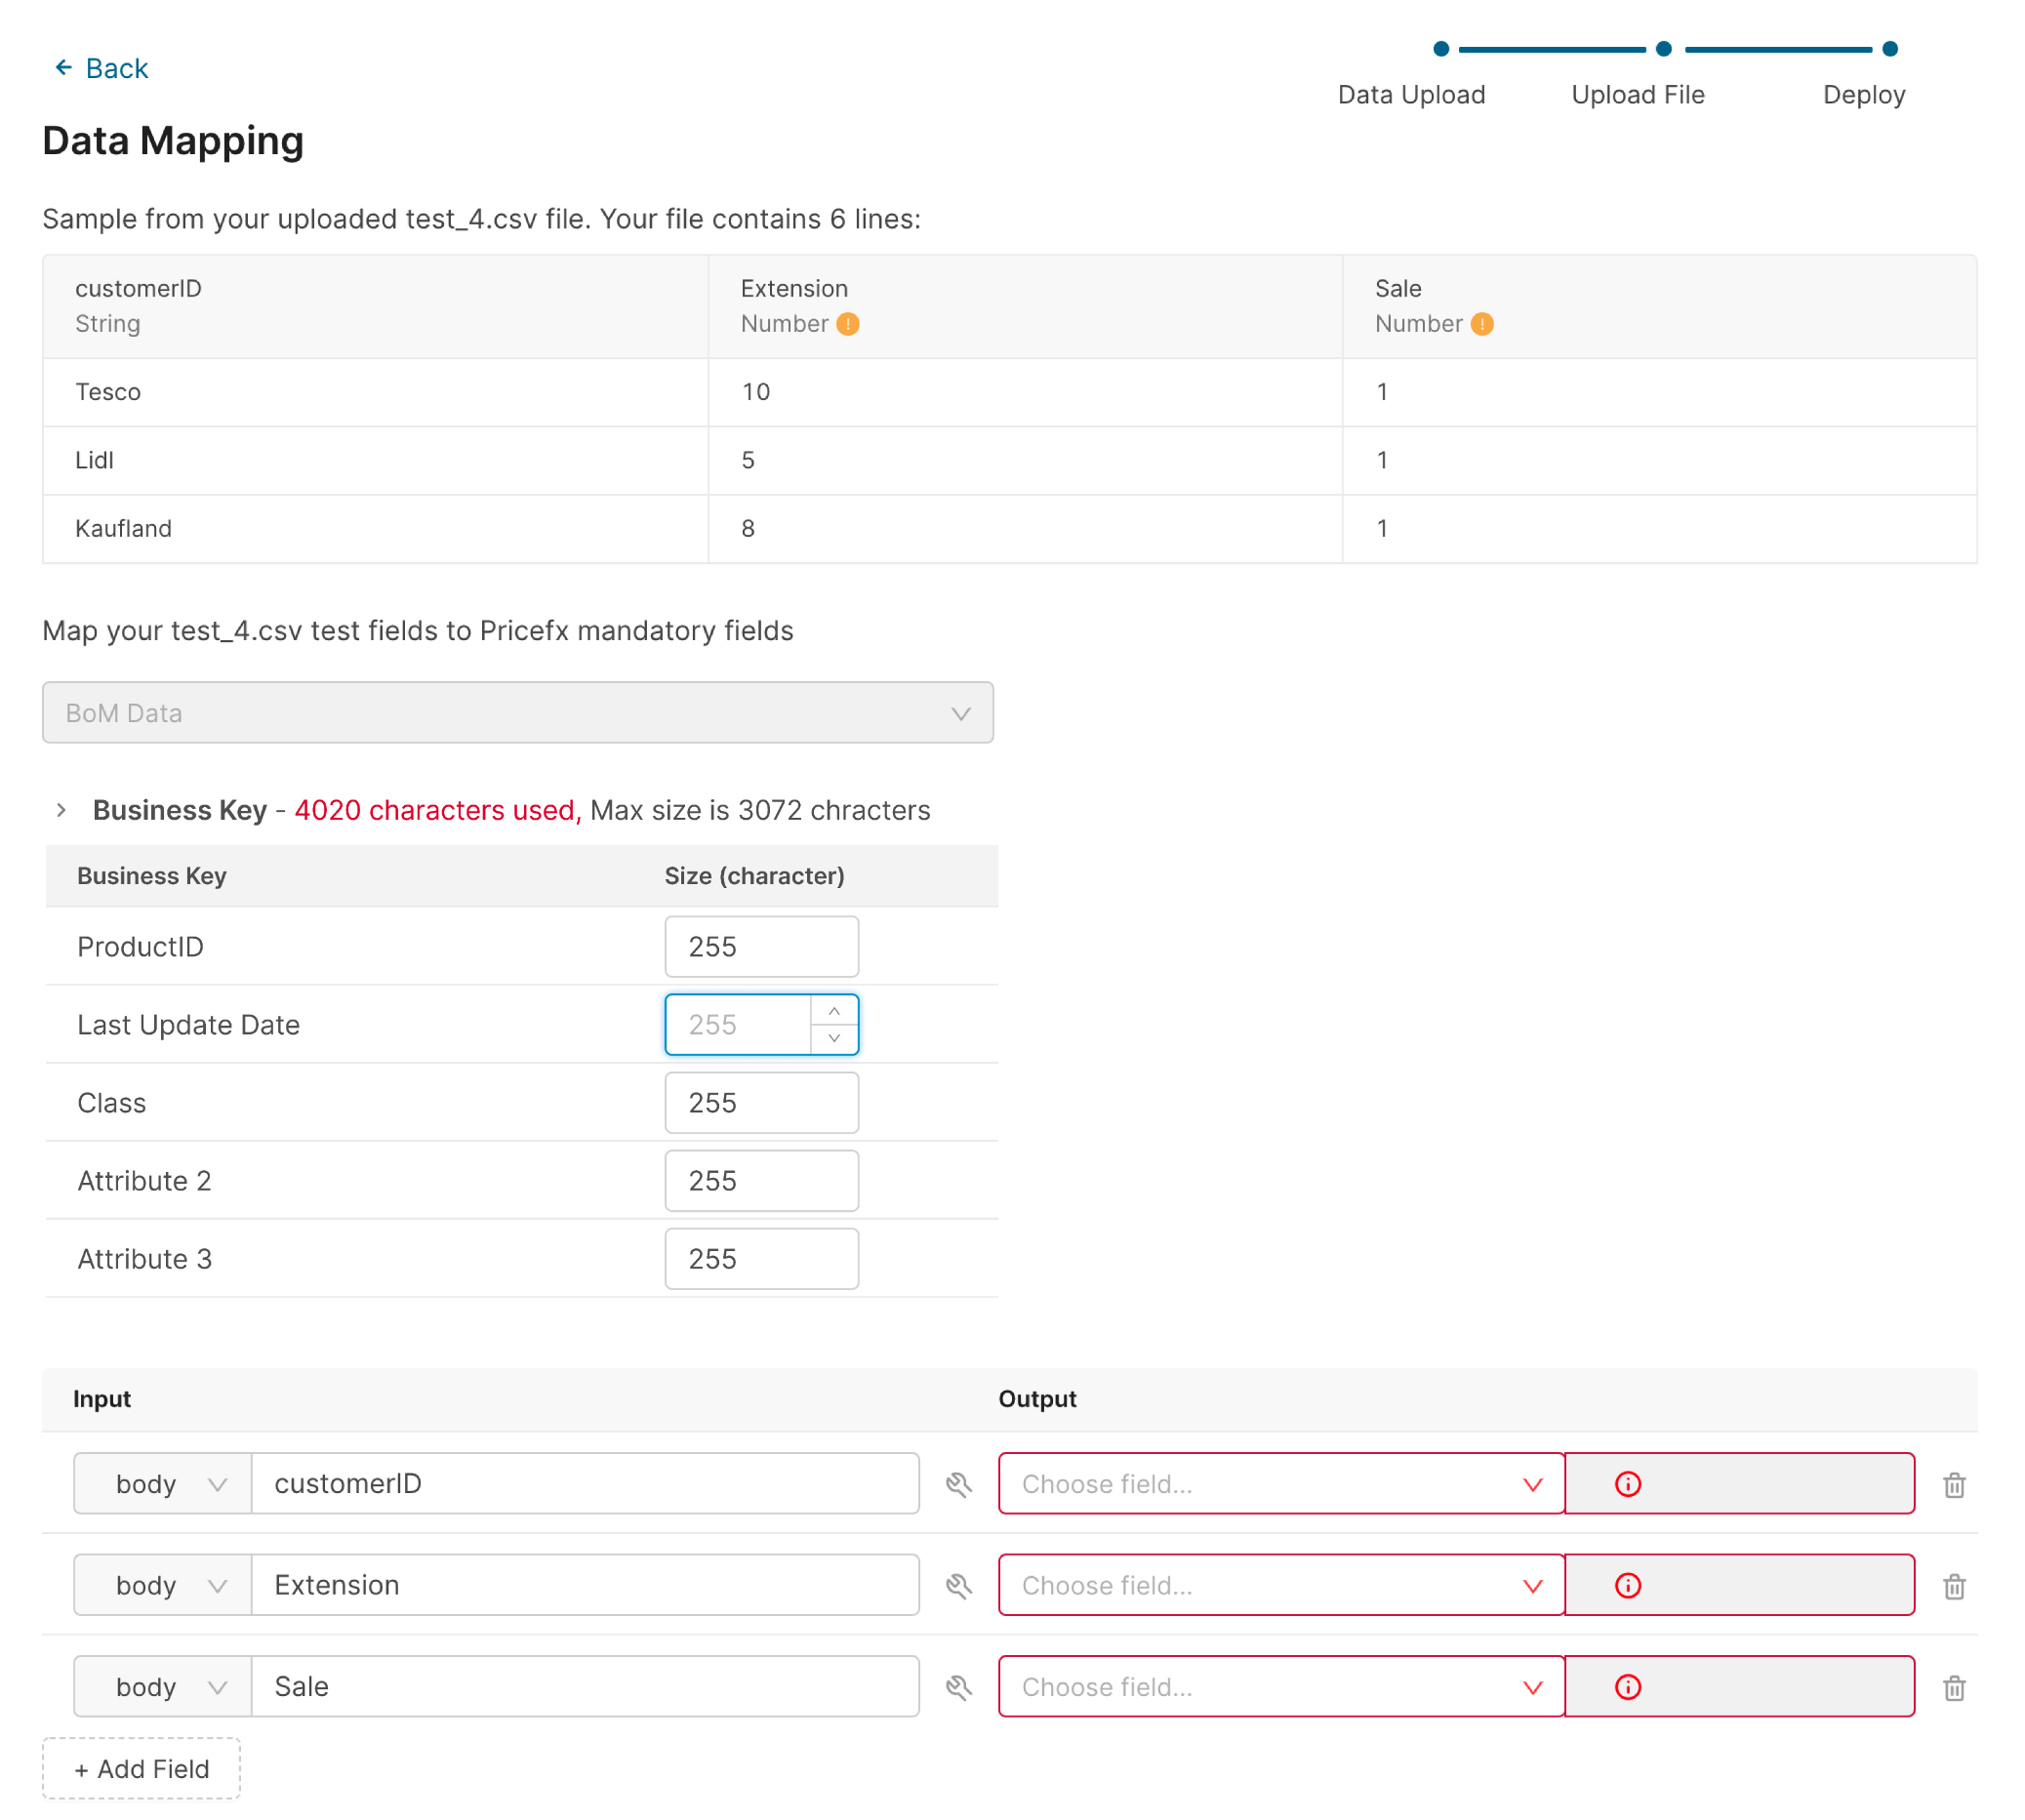Image resolution: width=2025 pixels, height=1820 pixels.
Task: Click Extension column orange warning icon
Action: 848,324
